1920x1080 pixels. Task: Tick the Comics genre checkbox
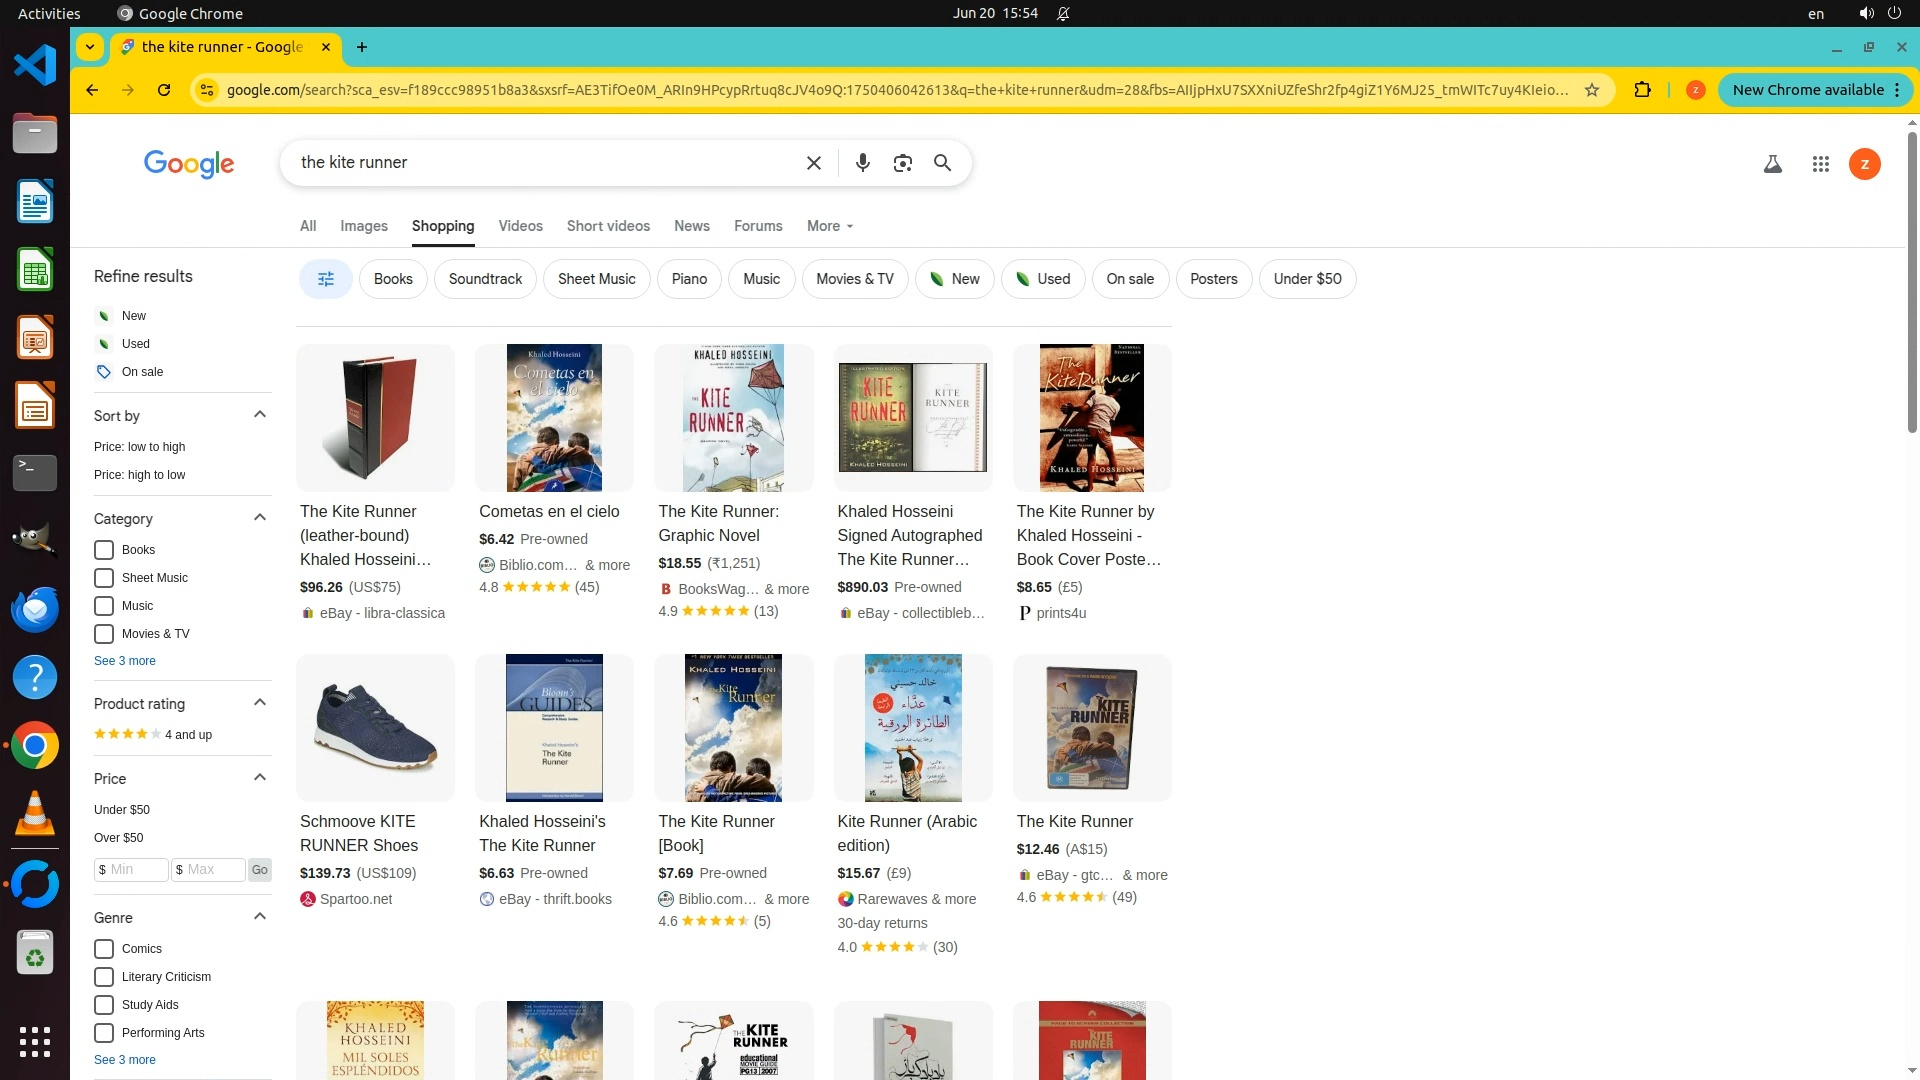point(104,949)
